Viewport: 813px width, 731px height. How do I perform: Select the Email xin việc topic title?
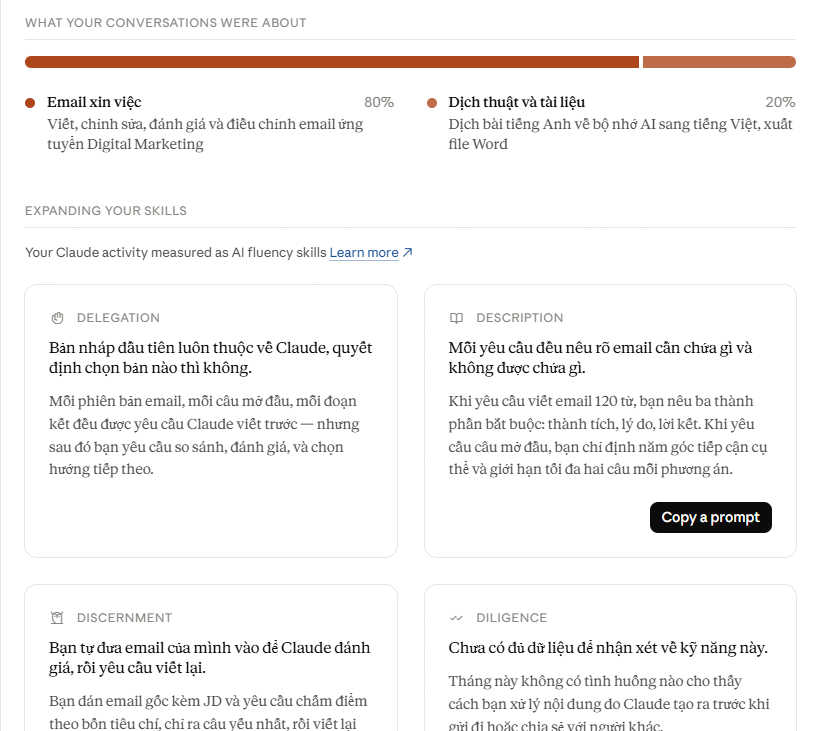(94, 102)
